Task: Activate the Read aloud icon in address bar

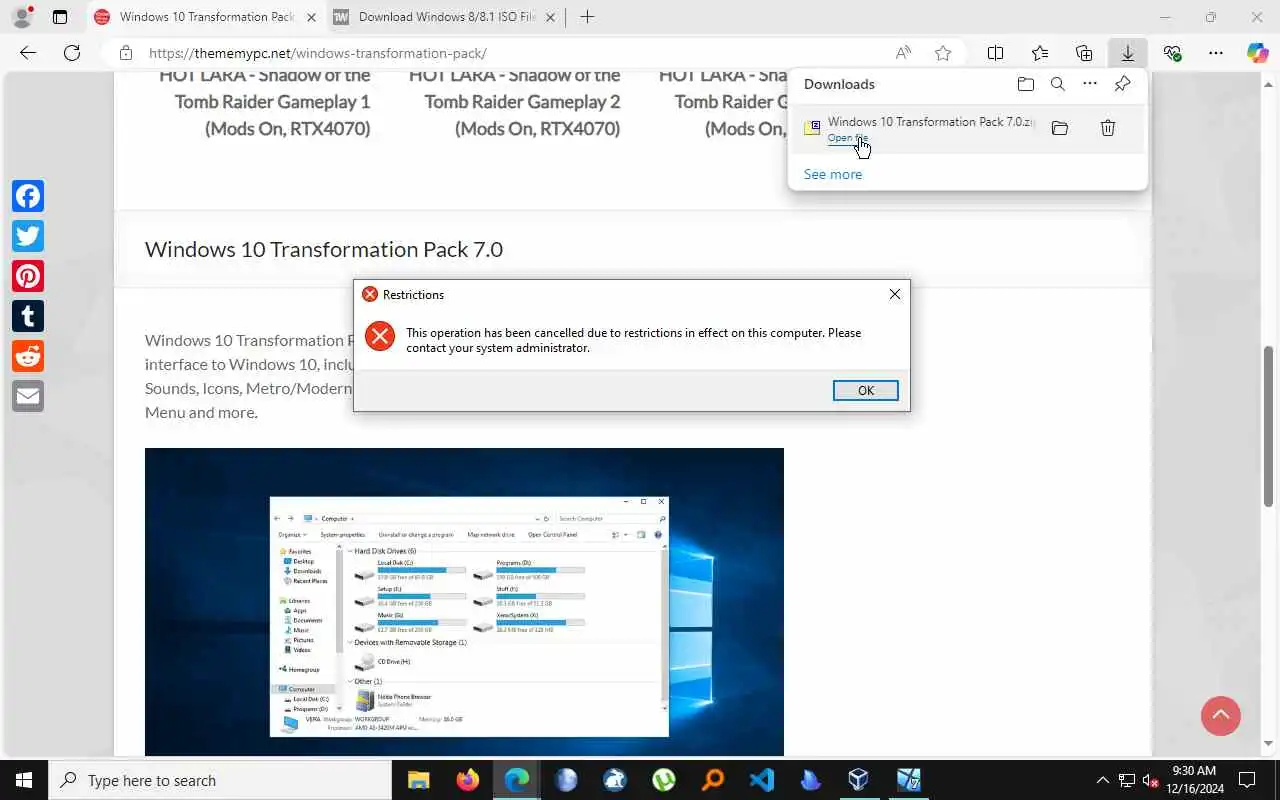Action: coord(903,53)
